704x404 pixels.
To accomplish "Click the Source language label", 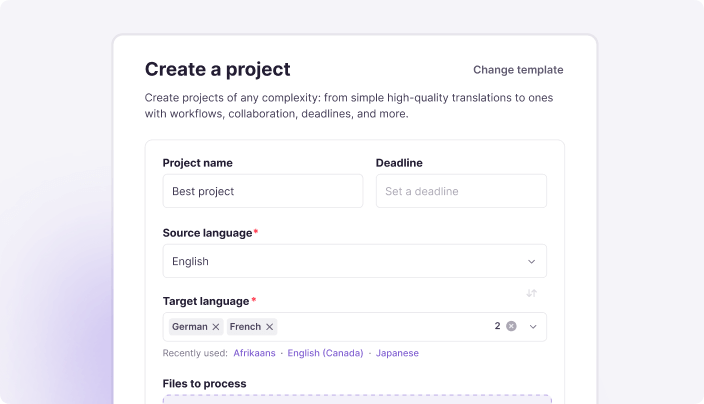I will tap(207, 233).
